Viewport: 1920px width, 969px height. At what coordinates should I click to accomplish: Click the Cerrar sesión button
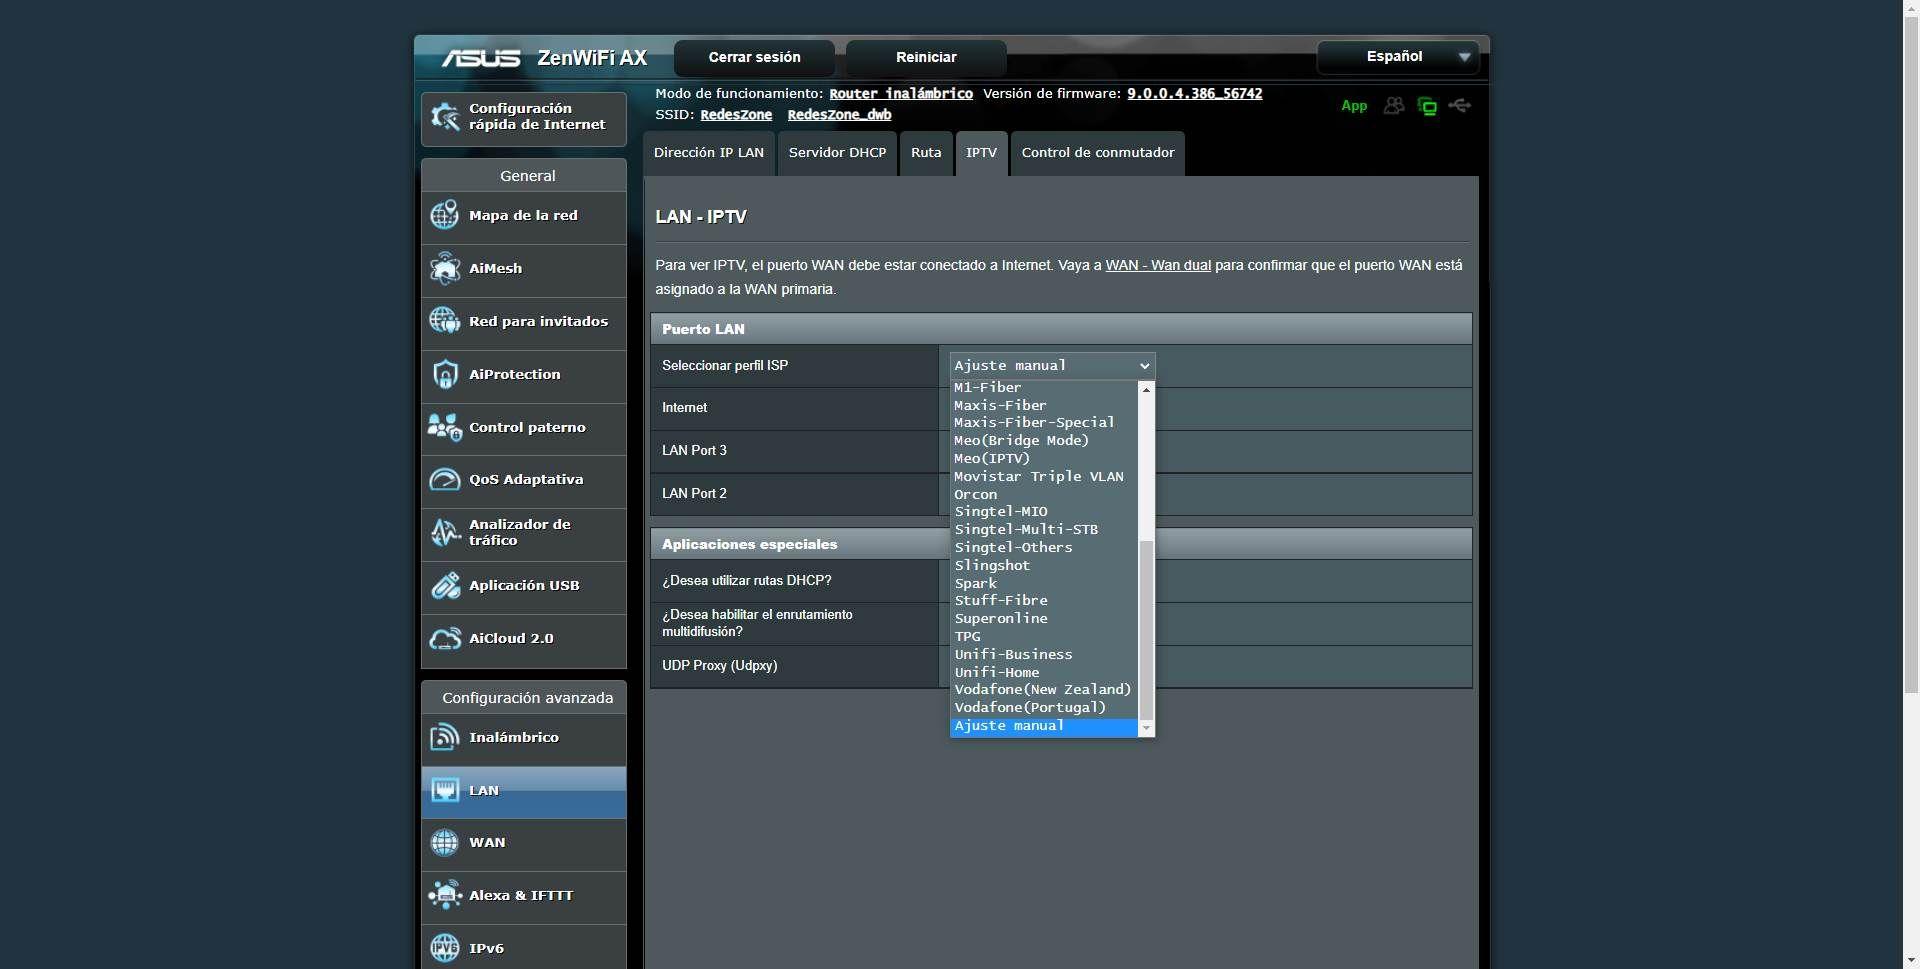754,57
